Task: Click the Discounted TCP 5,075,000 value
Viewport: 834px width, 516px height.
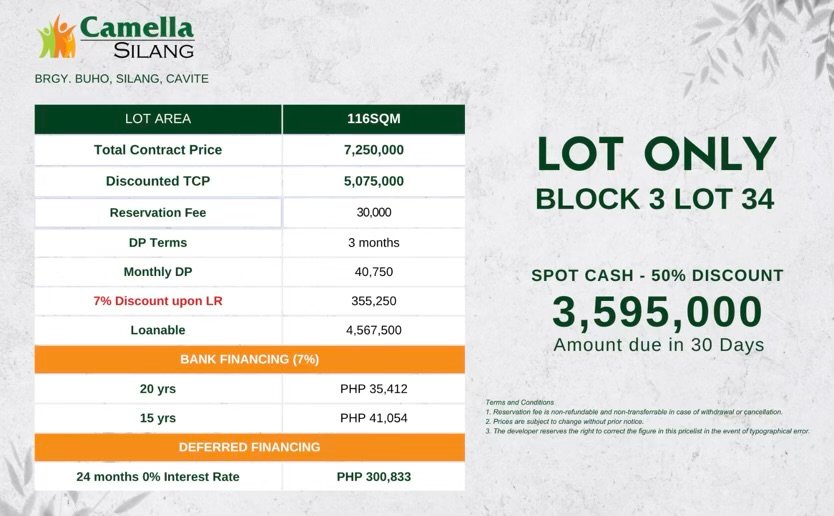Action: pyautogui.click(x=374, y=181)
